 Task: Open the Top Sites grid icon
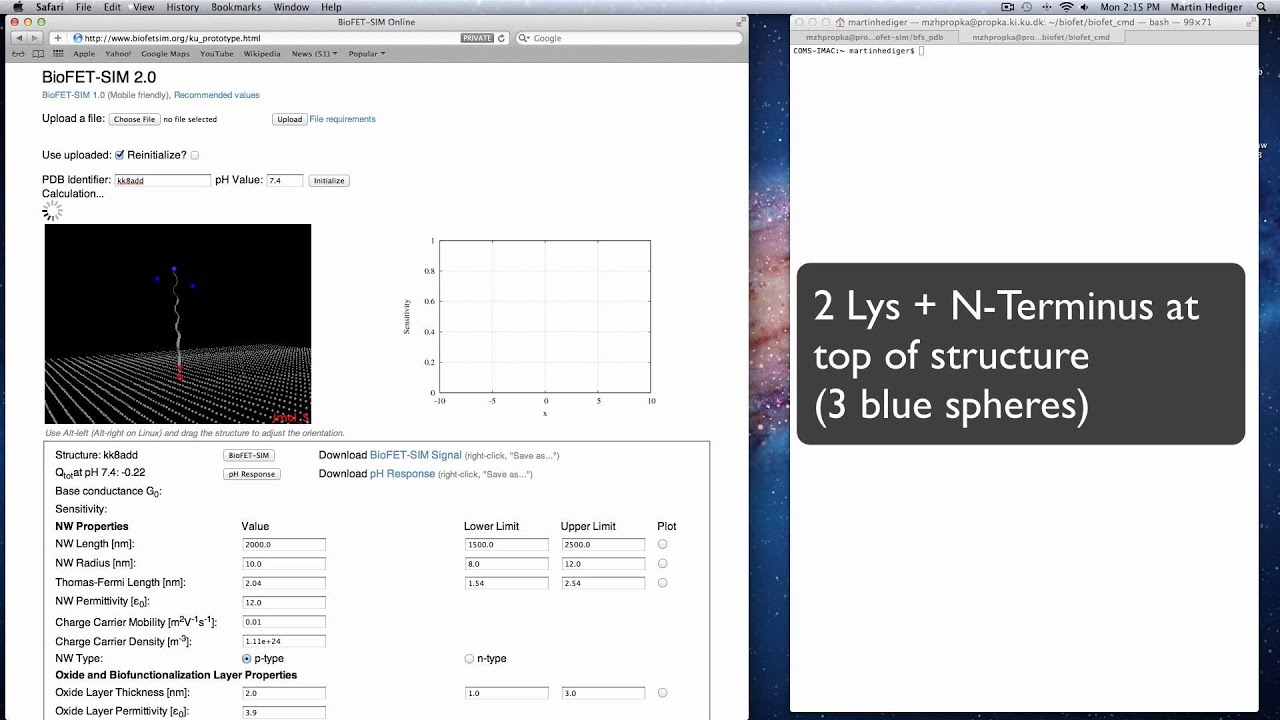(58, 54)
